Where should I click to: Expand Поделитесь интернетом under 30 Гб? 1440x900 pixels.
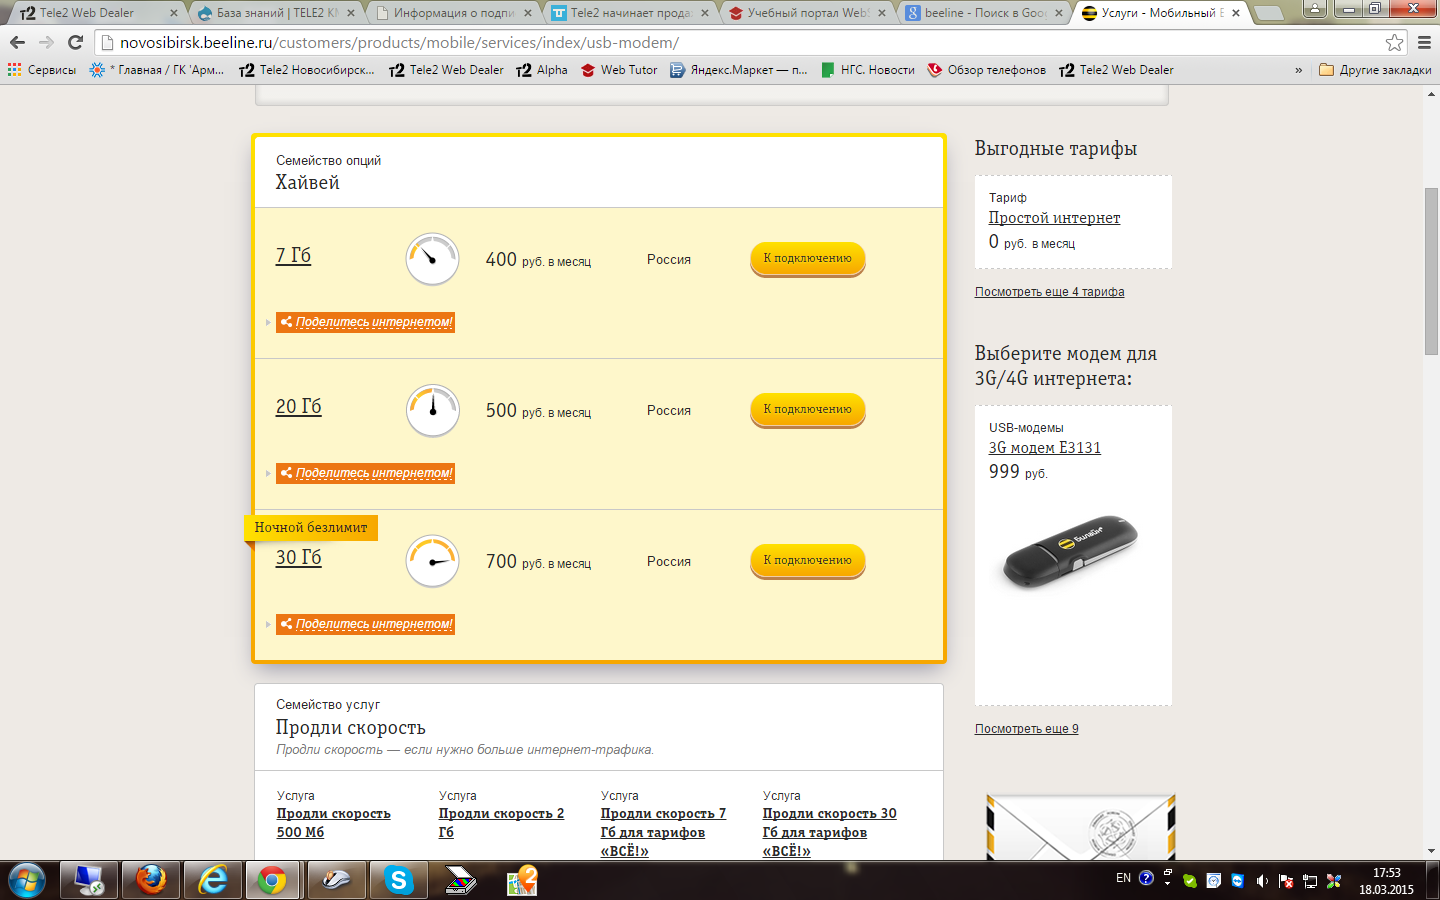(365, 624)
